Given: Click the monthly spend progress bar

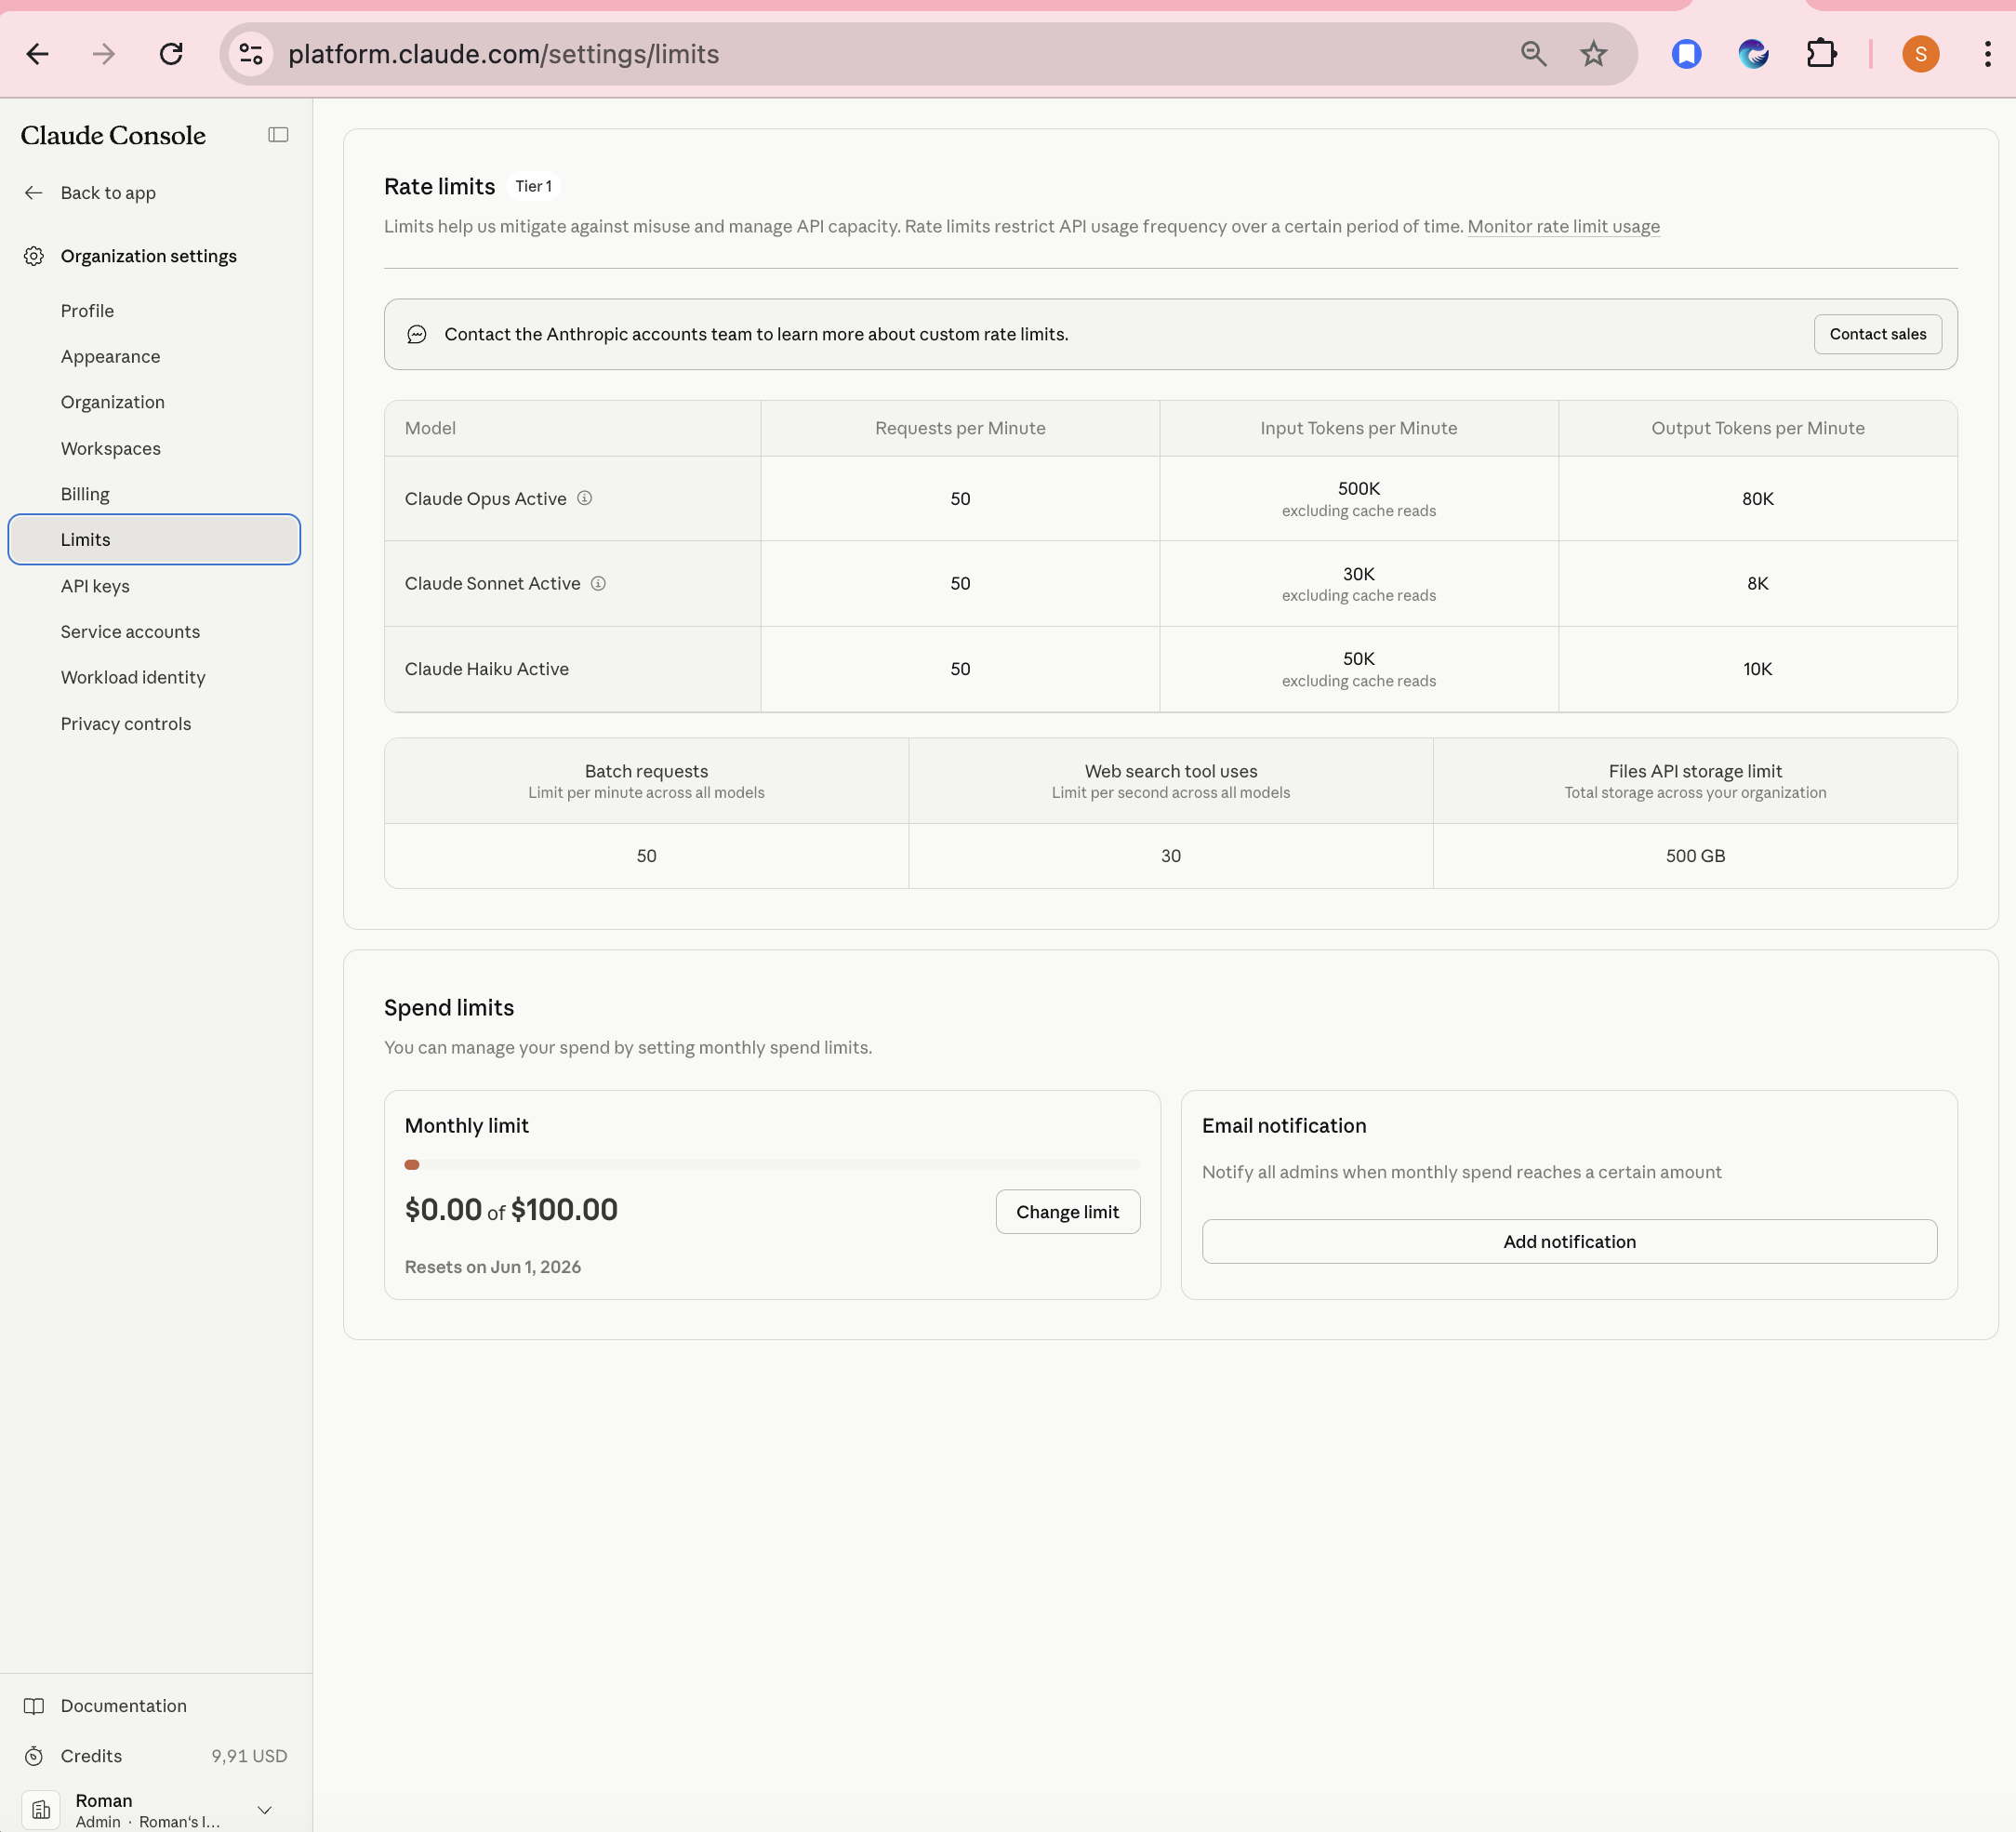Looking at the screenshot, I should 772,1165.
